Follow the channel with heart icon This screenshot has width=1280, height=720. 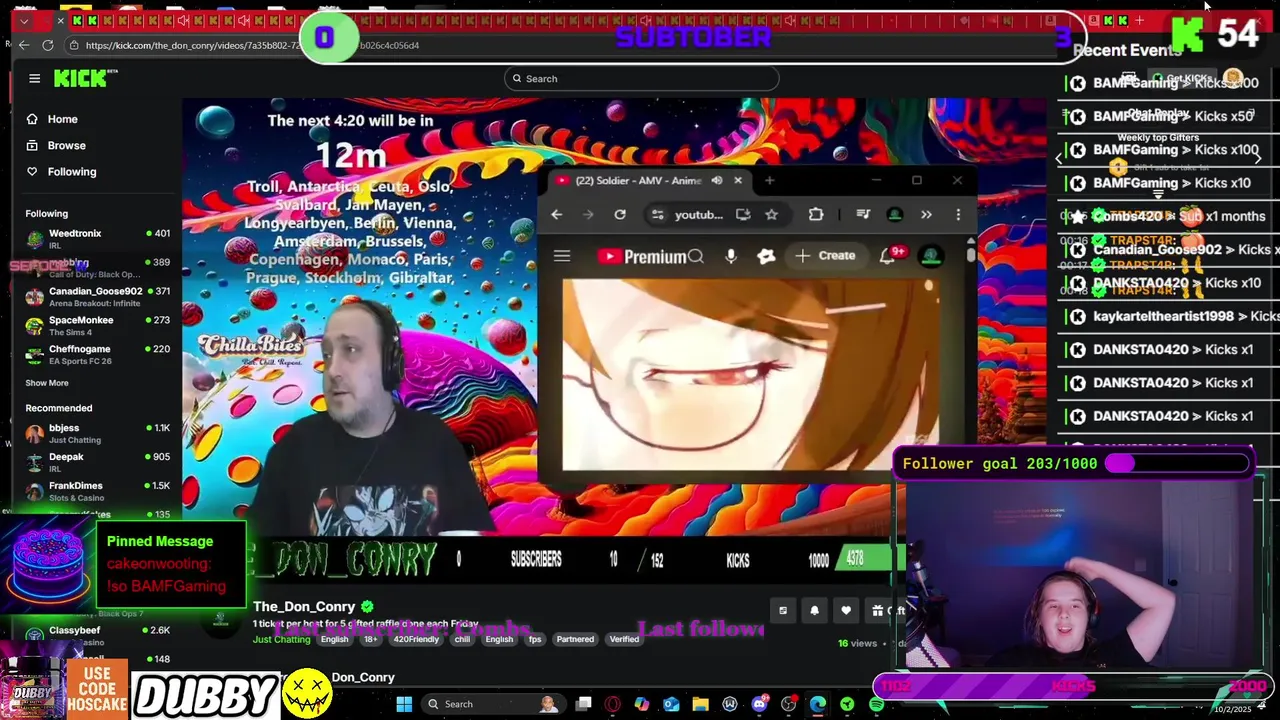coord(846,610)
